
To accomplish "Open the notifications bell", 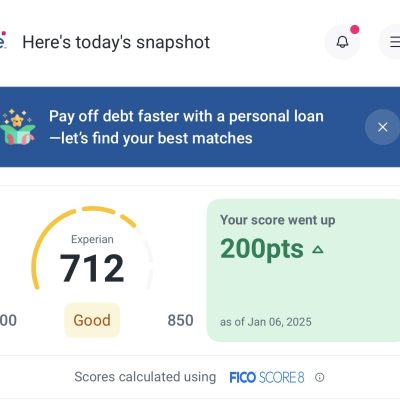I will coord(342,42).
